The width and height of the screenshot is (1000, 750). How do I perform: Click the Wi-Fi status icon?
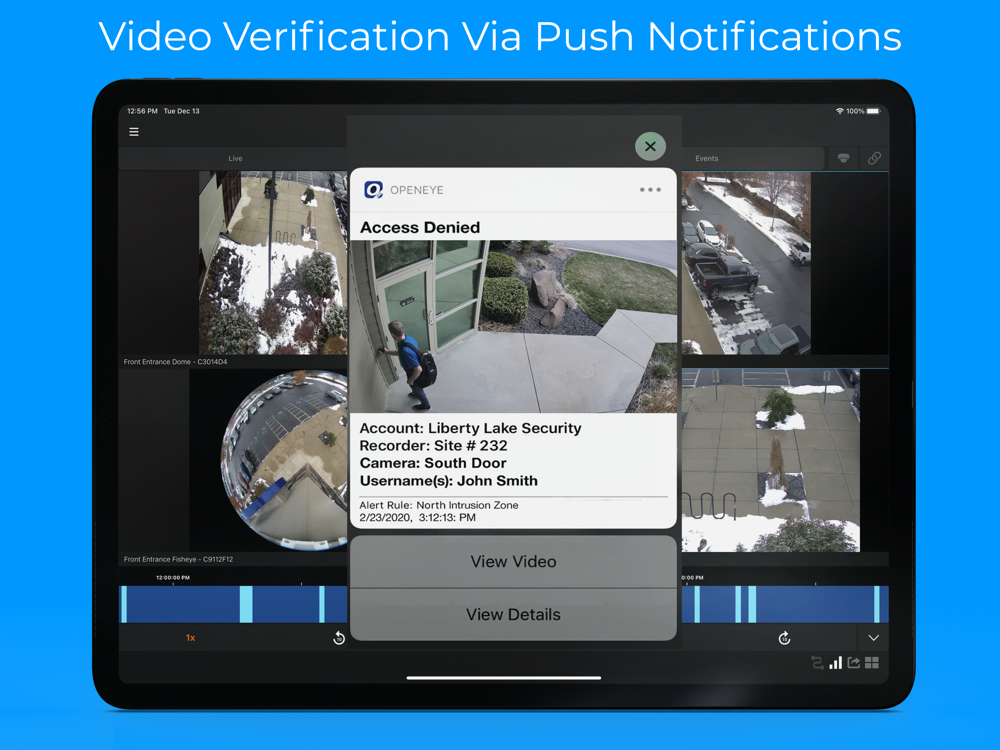point(839,111)
